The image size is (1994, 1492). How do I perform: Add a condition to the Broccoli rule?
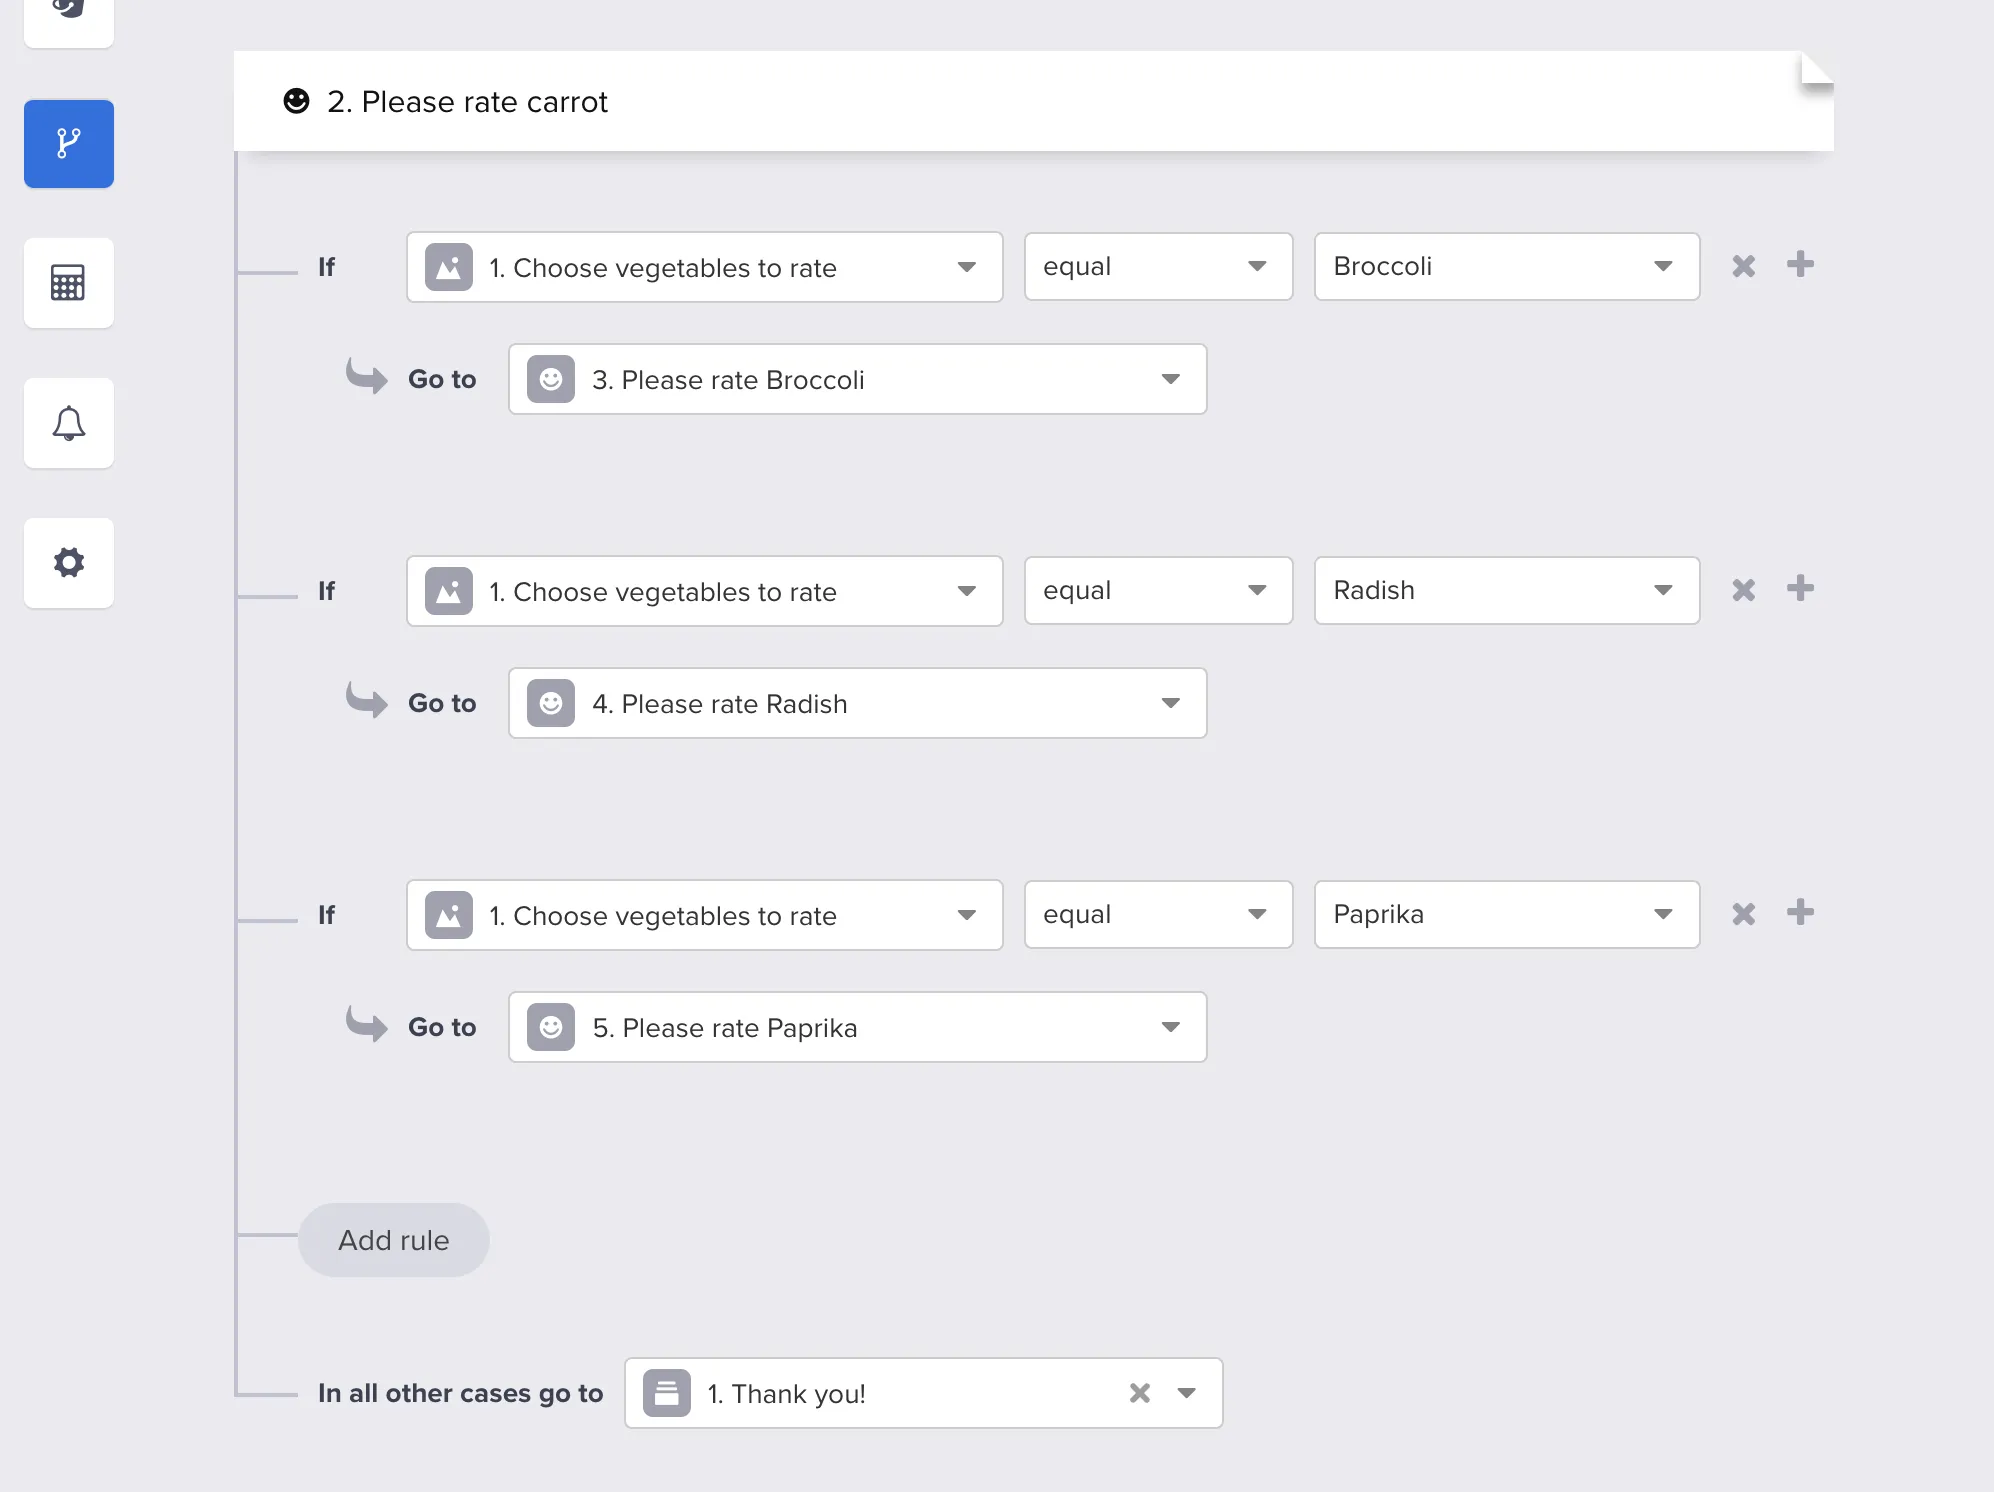tap(1800, 265)
